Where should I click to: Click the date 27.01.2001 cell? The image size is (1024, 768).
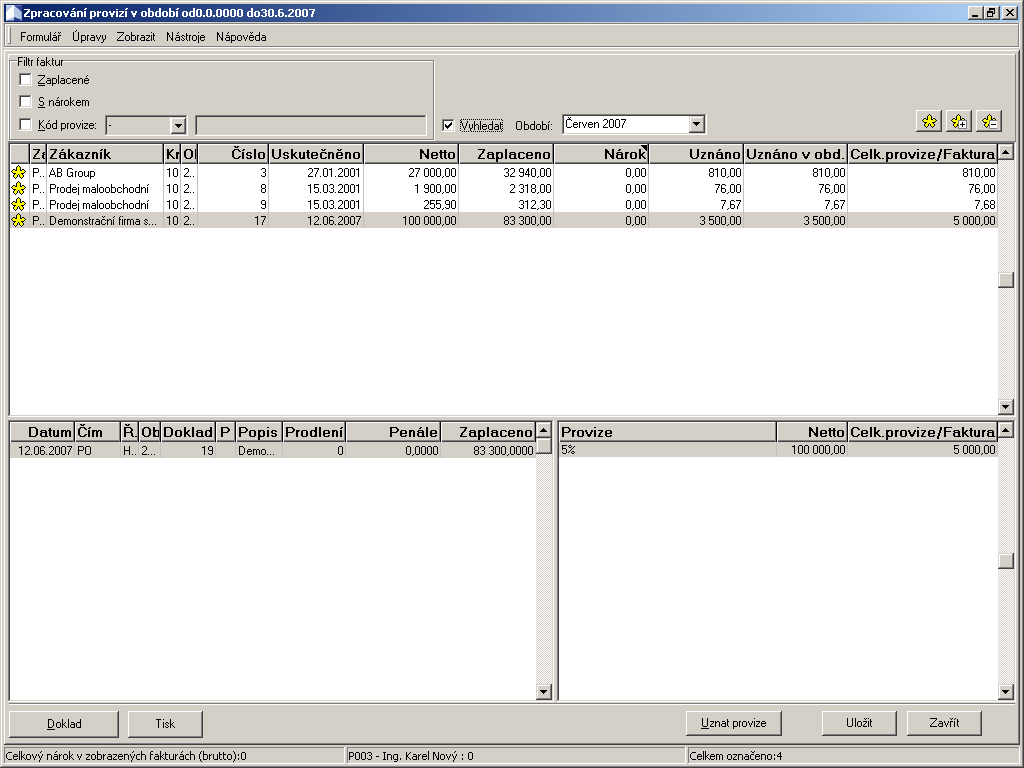coord(316,172)
